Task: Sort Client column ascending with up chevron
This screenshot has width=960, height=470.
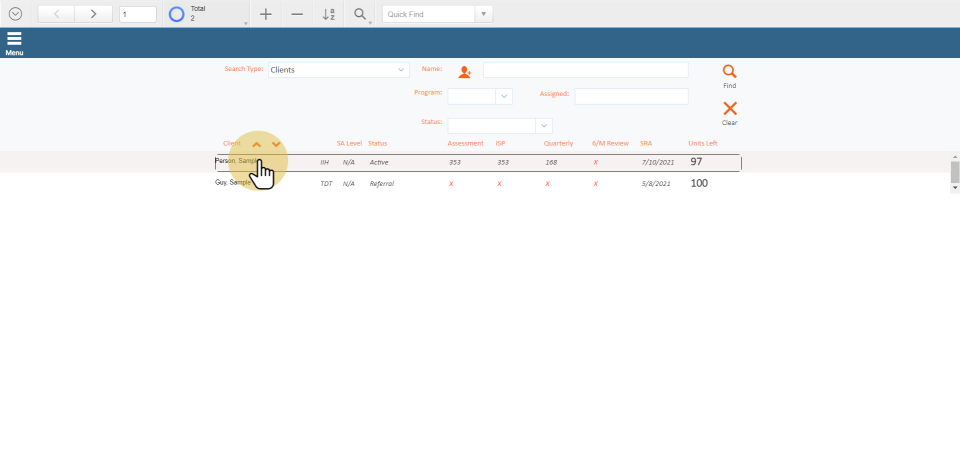Action: pos(256,144)
